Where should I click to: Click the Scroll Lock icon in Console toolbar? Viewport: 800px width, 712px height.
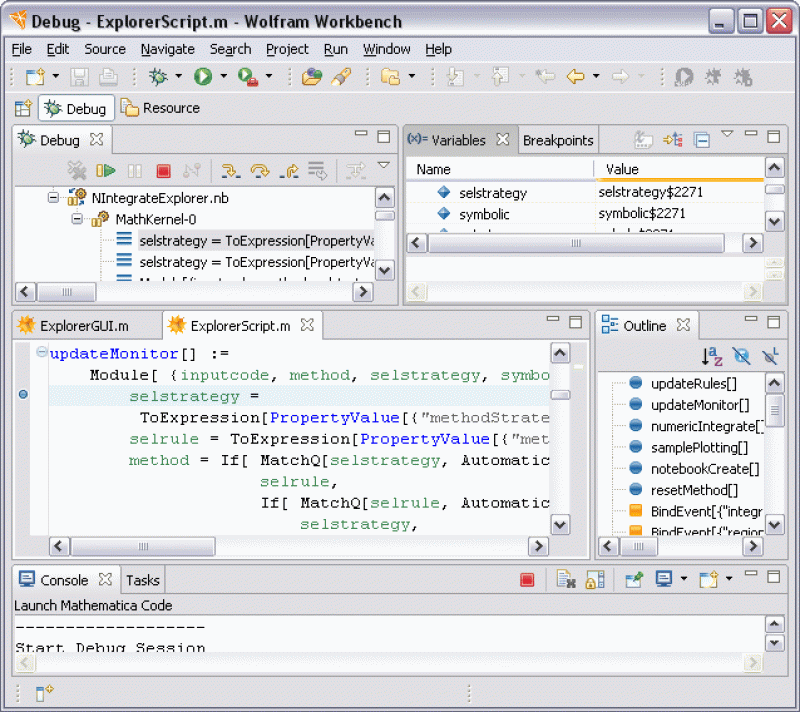595,578
